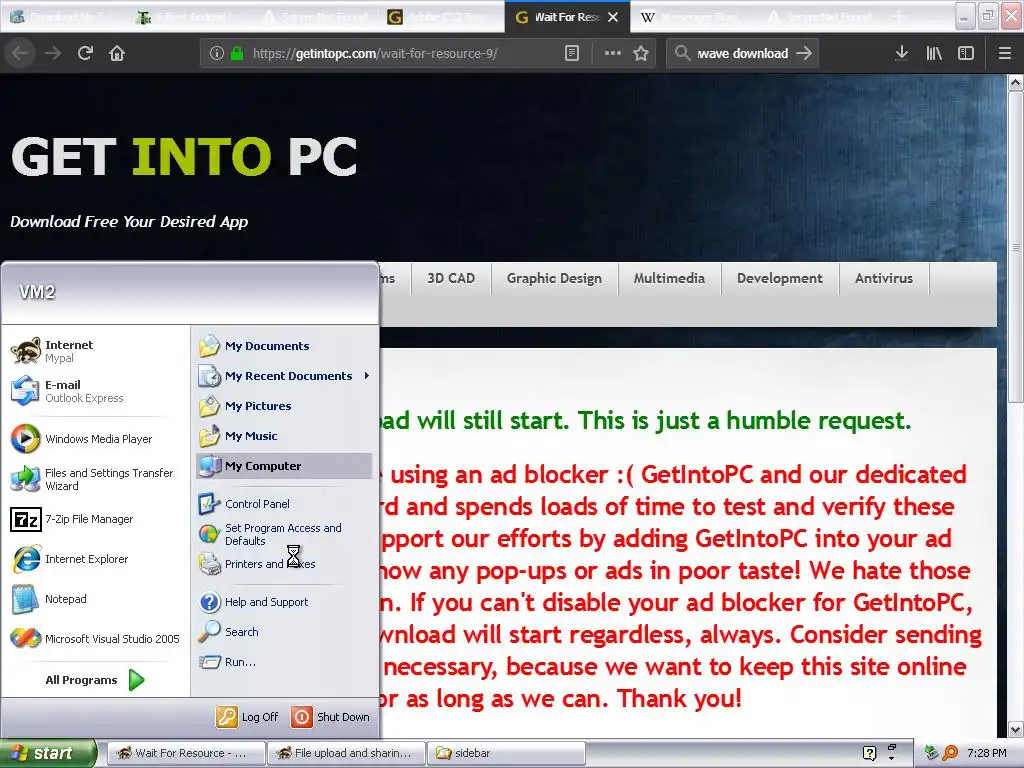Open the Development category
Screen dimensions: 1024x768
pos(779,278)
